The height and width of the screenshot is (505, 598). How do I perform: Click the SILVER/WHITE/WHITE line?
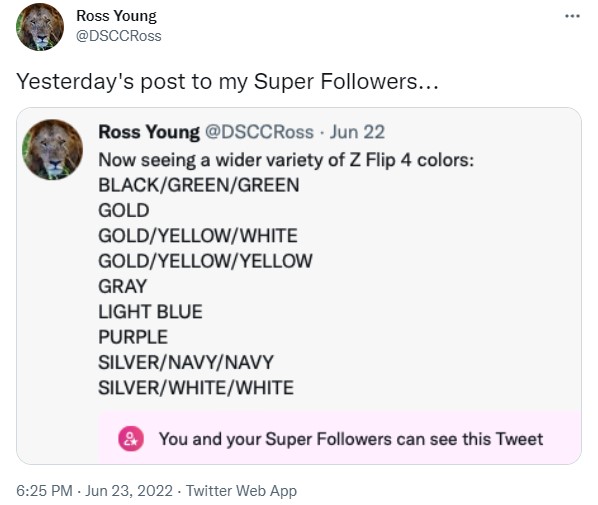coord(196,388)
